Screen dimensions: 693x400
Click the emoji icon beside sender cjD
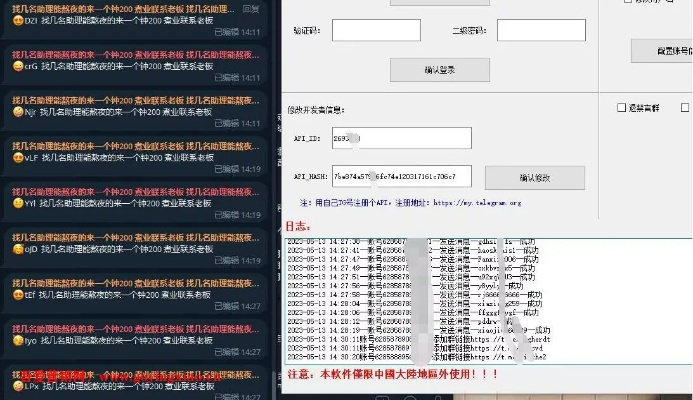18,250
